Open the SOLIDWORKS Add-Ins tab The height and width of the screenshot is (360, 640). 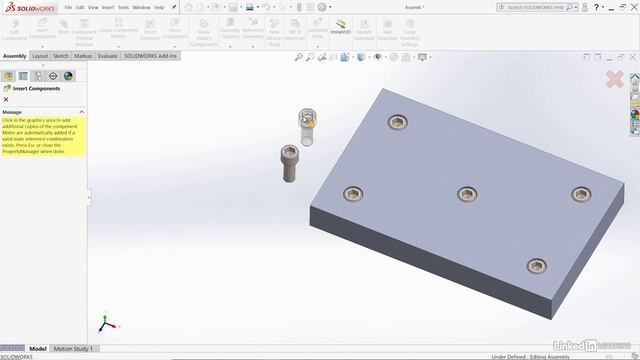coord(151,56)
